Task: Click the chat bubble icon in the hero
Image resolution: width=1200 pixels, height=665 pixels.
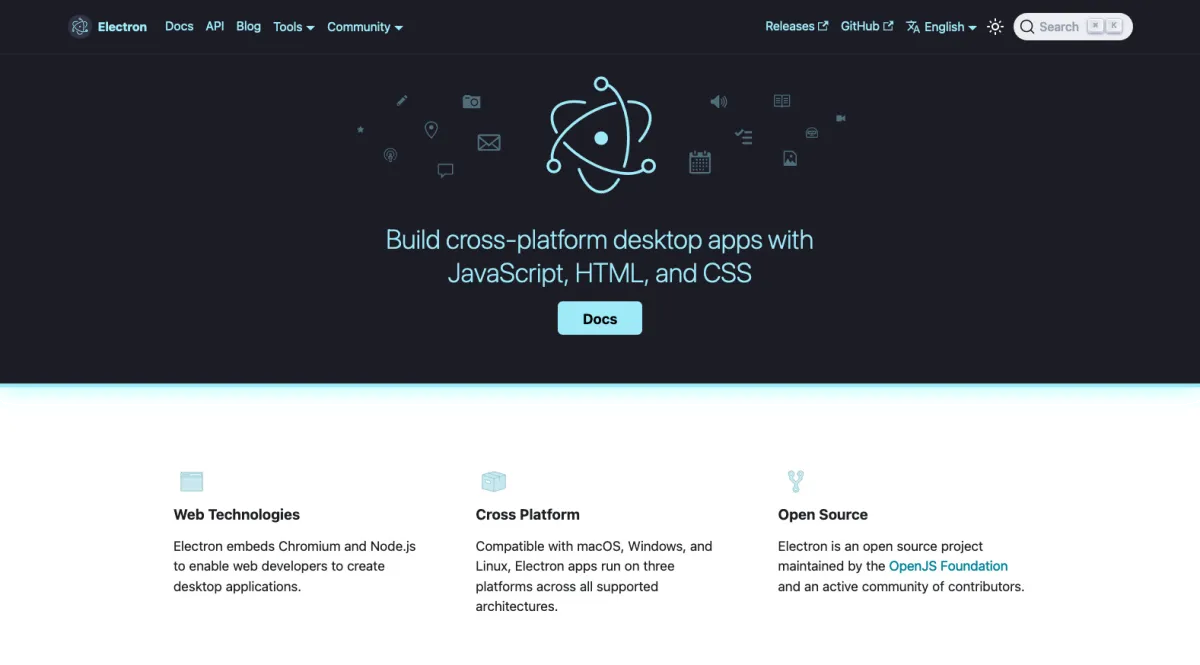Action: [446, 170]
